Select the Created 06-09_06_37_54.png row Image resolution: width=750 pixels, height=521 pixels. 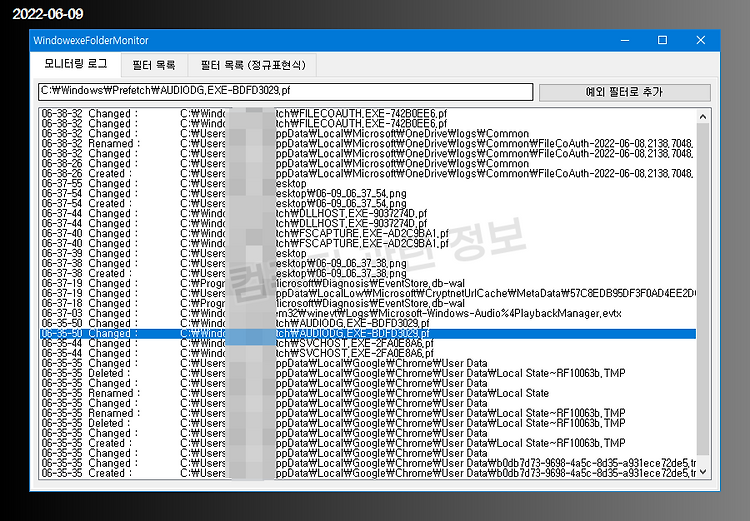[x=367, y=204]
